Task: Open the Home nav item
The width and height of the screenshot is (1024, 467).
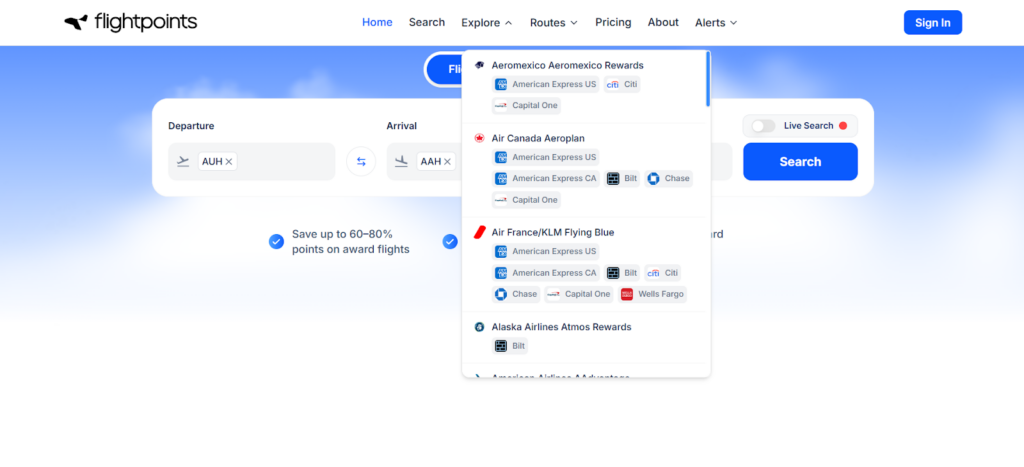Action: click(377, 22)
